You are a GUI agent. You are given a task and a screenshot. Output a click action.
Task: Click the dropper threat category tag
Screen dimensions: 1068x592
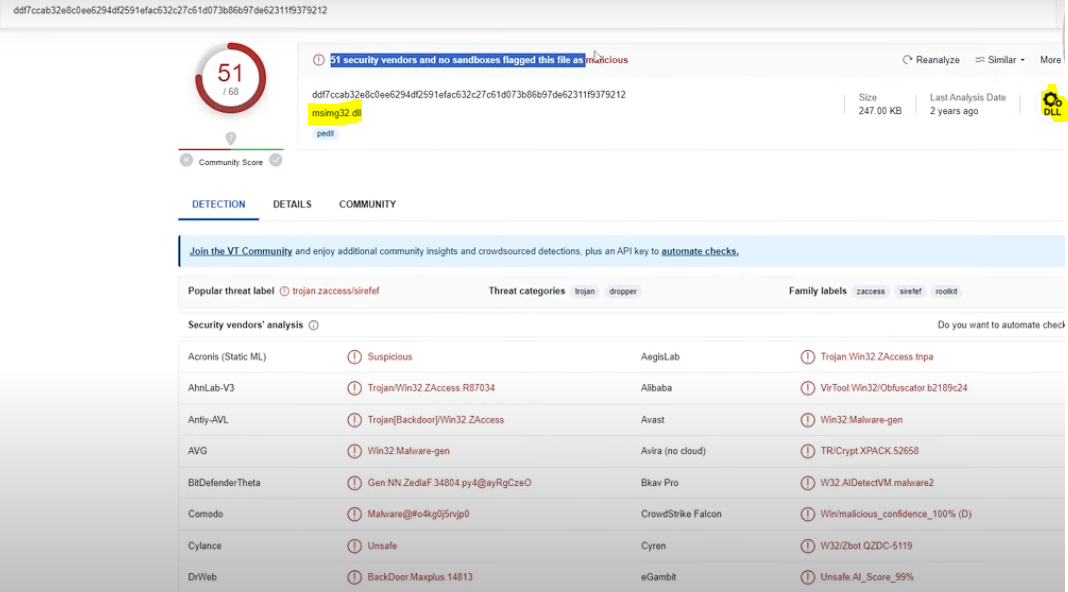click(623, 292)
